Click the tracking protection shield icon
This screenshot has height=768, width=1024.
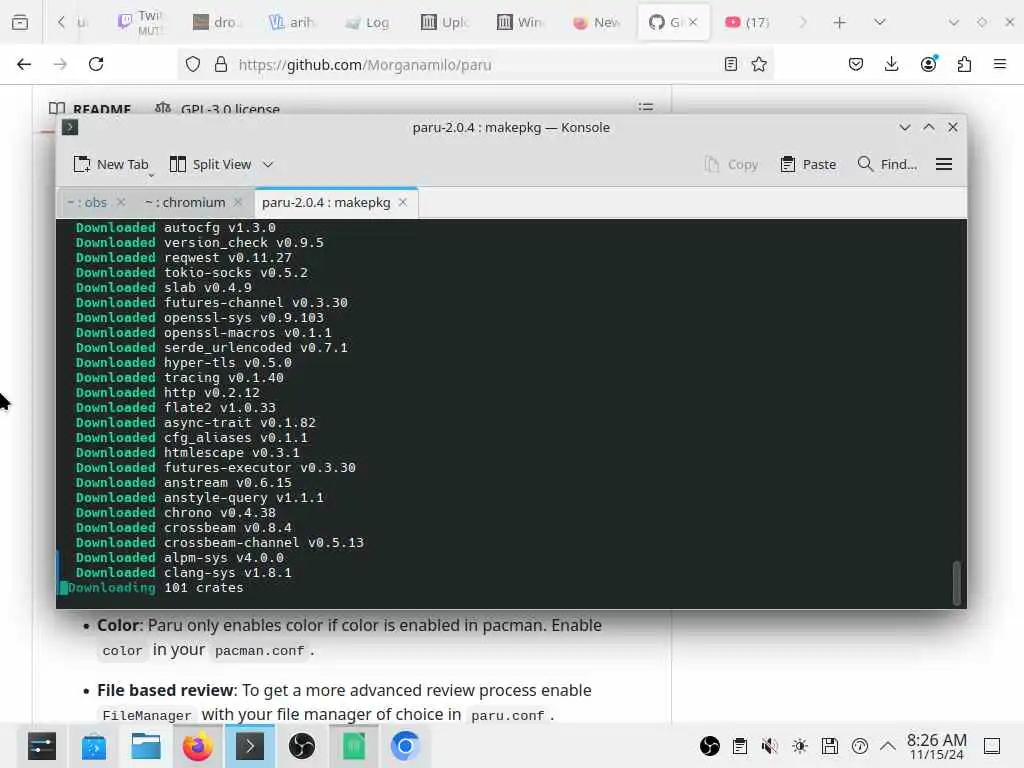[193, 65]
